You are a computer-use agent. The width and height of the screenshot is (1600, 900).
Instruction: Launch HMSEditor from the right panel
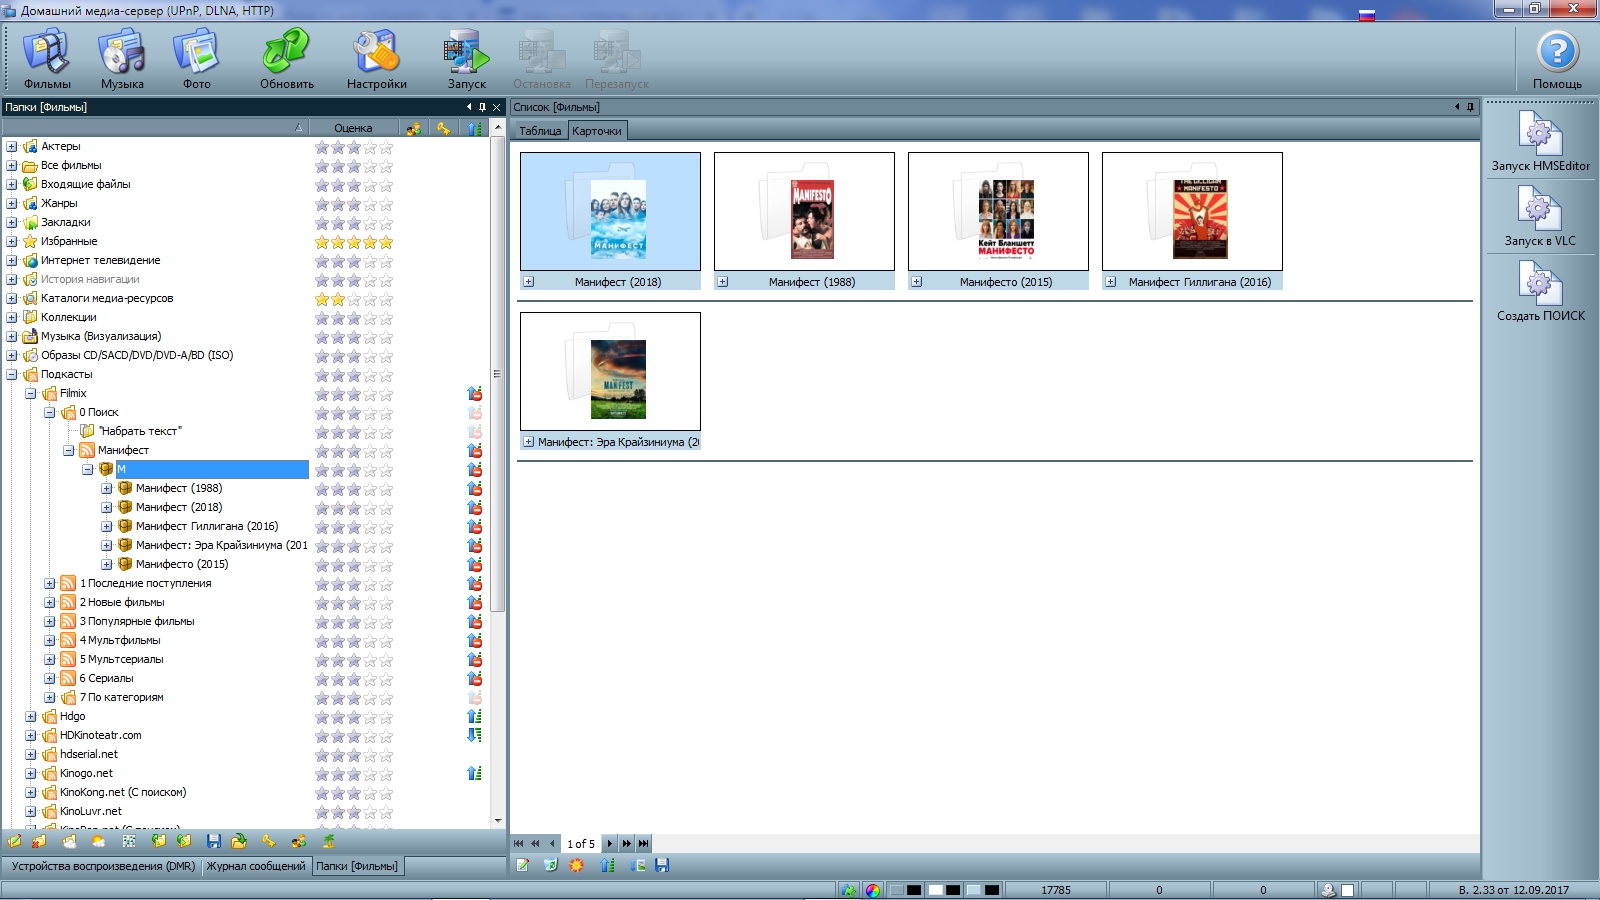[x=1540, y=140]
